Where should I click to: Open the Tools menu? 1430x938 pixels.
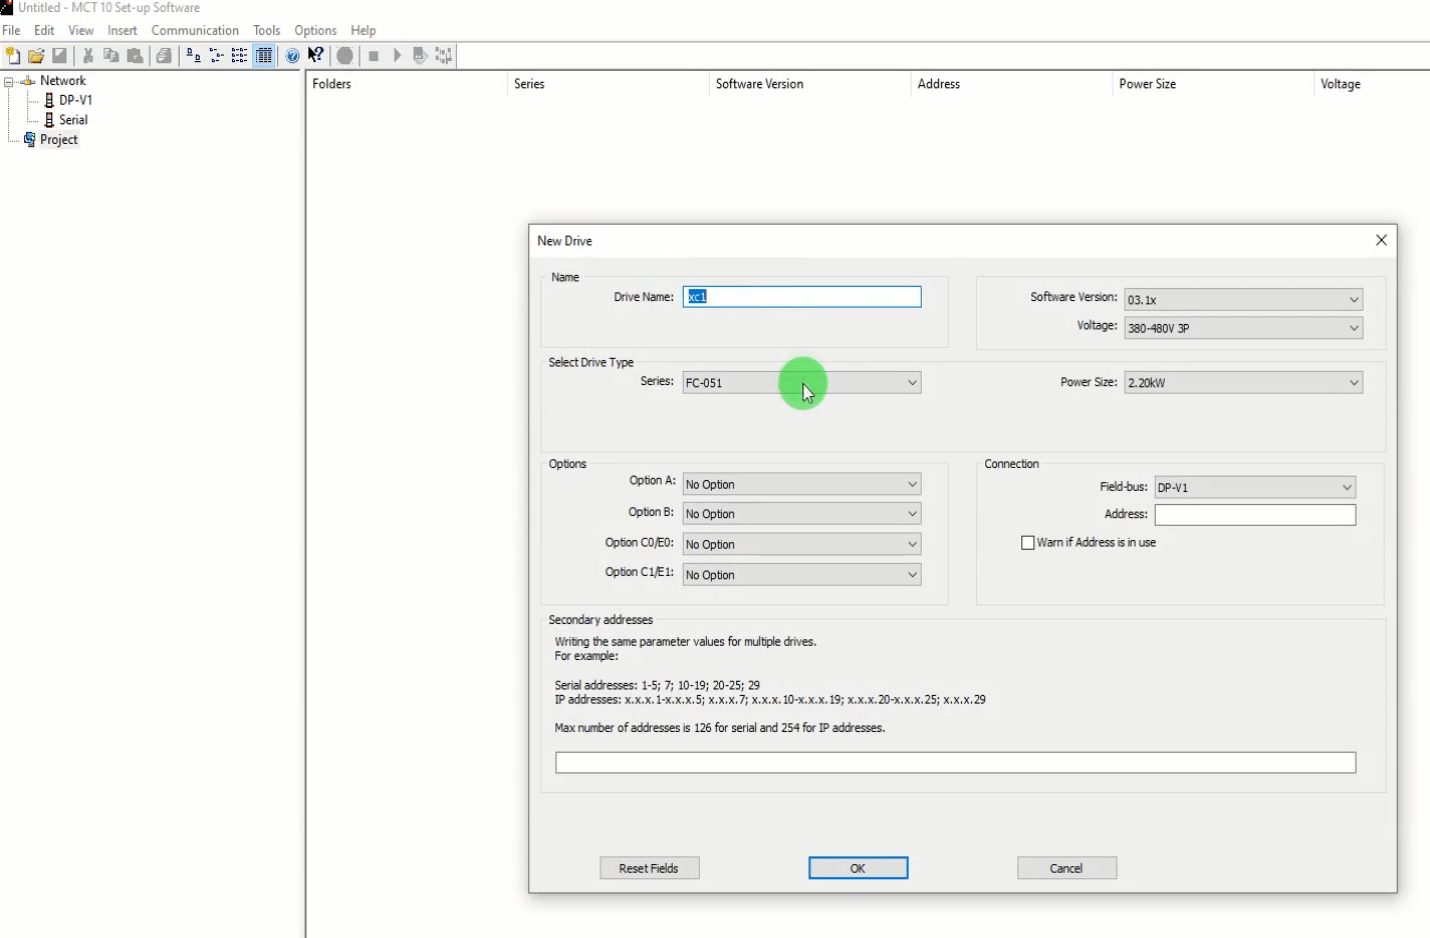pyautogui.click(x=266, y=31)
